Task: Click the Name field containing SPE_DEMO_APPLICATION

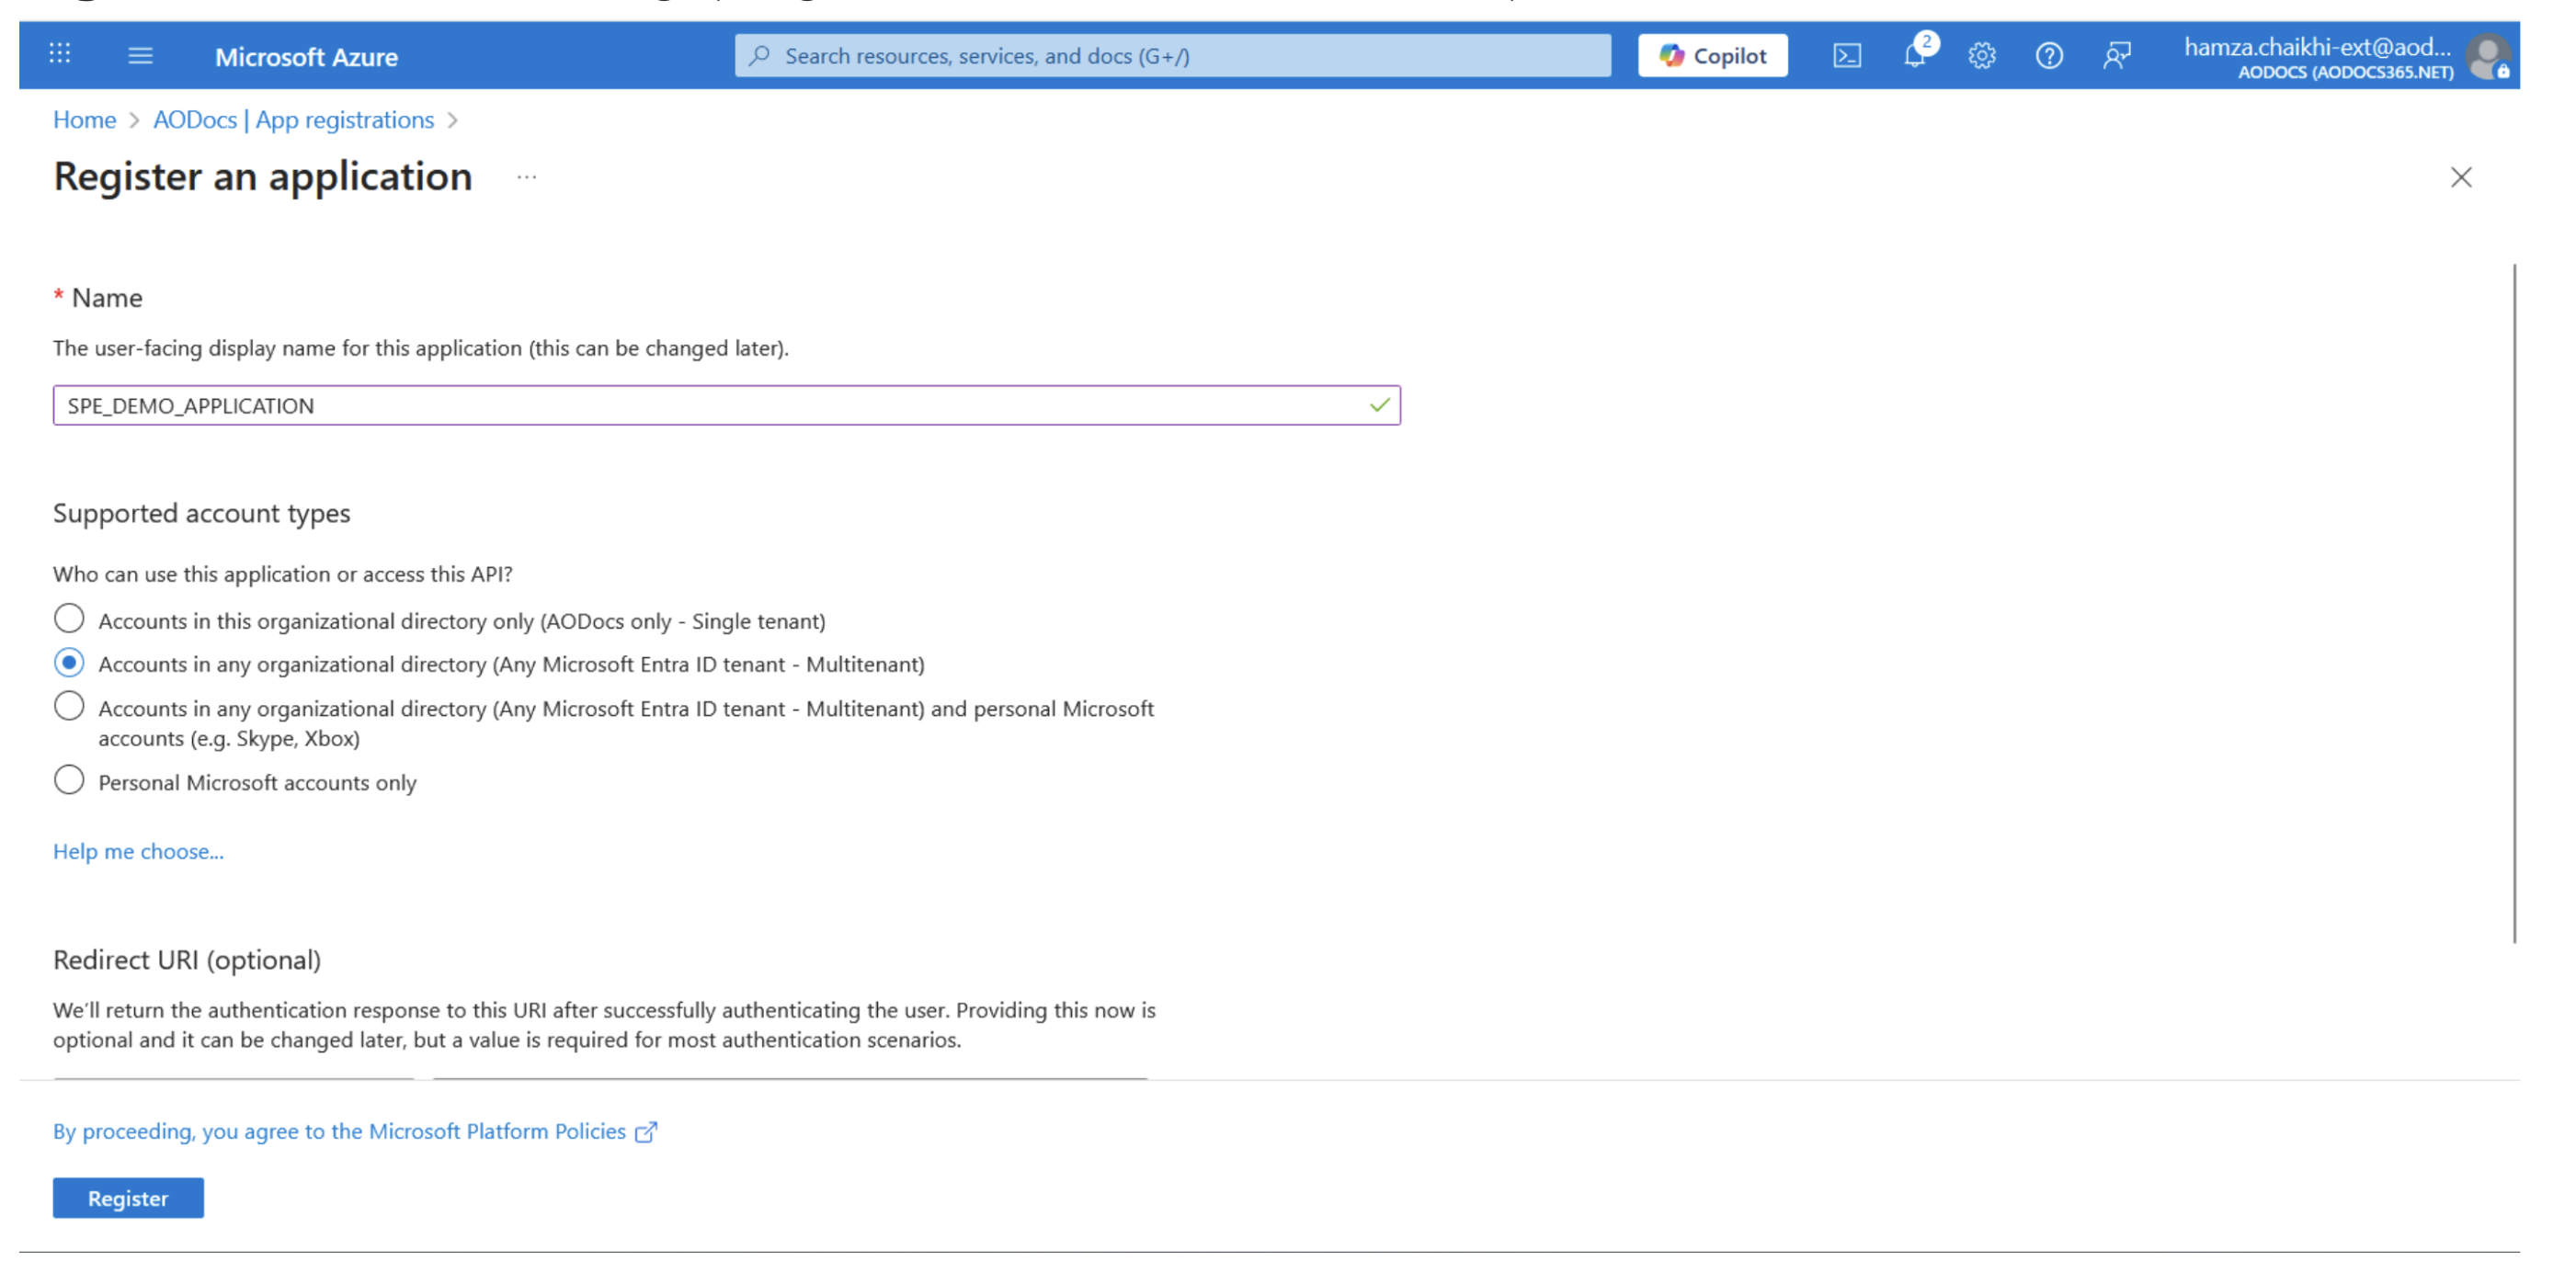Action: 726,405
